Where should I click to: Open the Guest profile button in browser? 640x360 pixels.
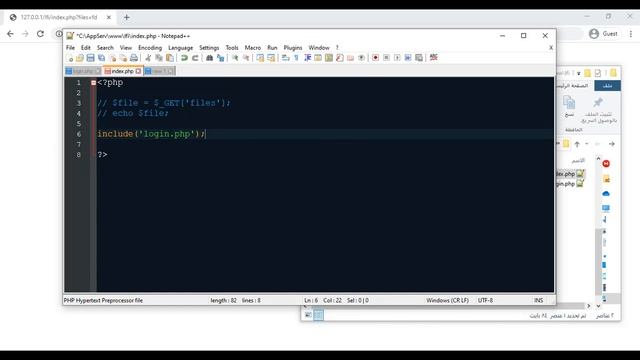[603, 33]
